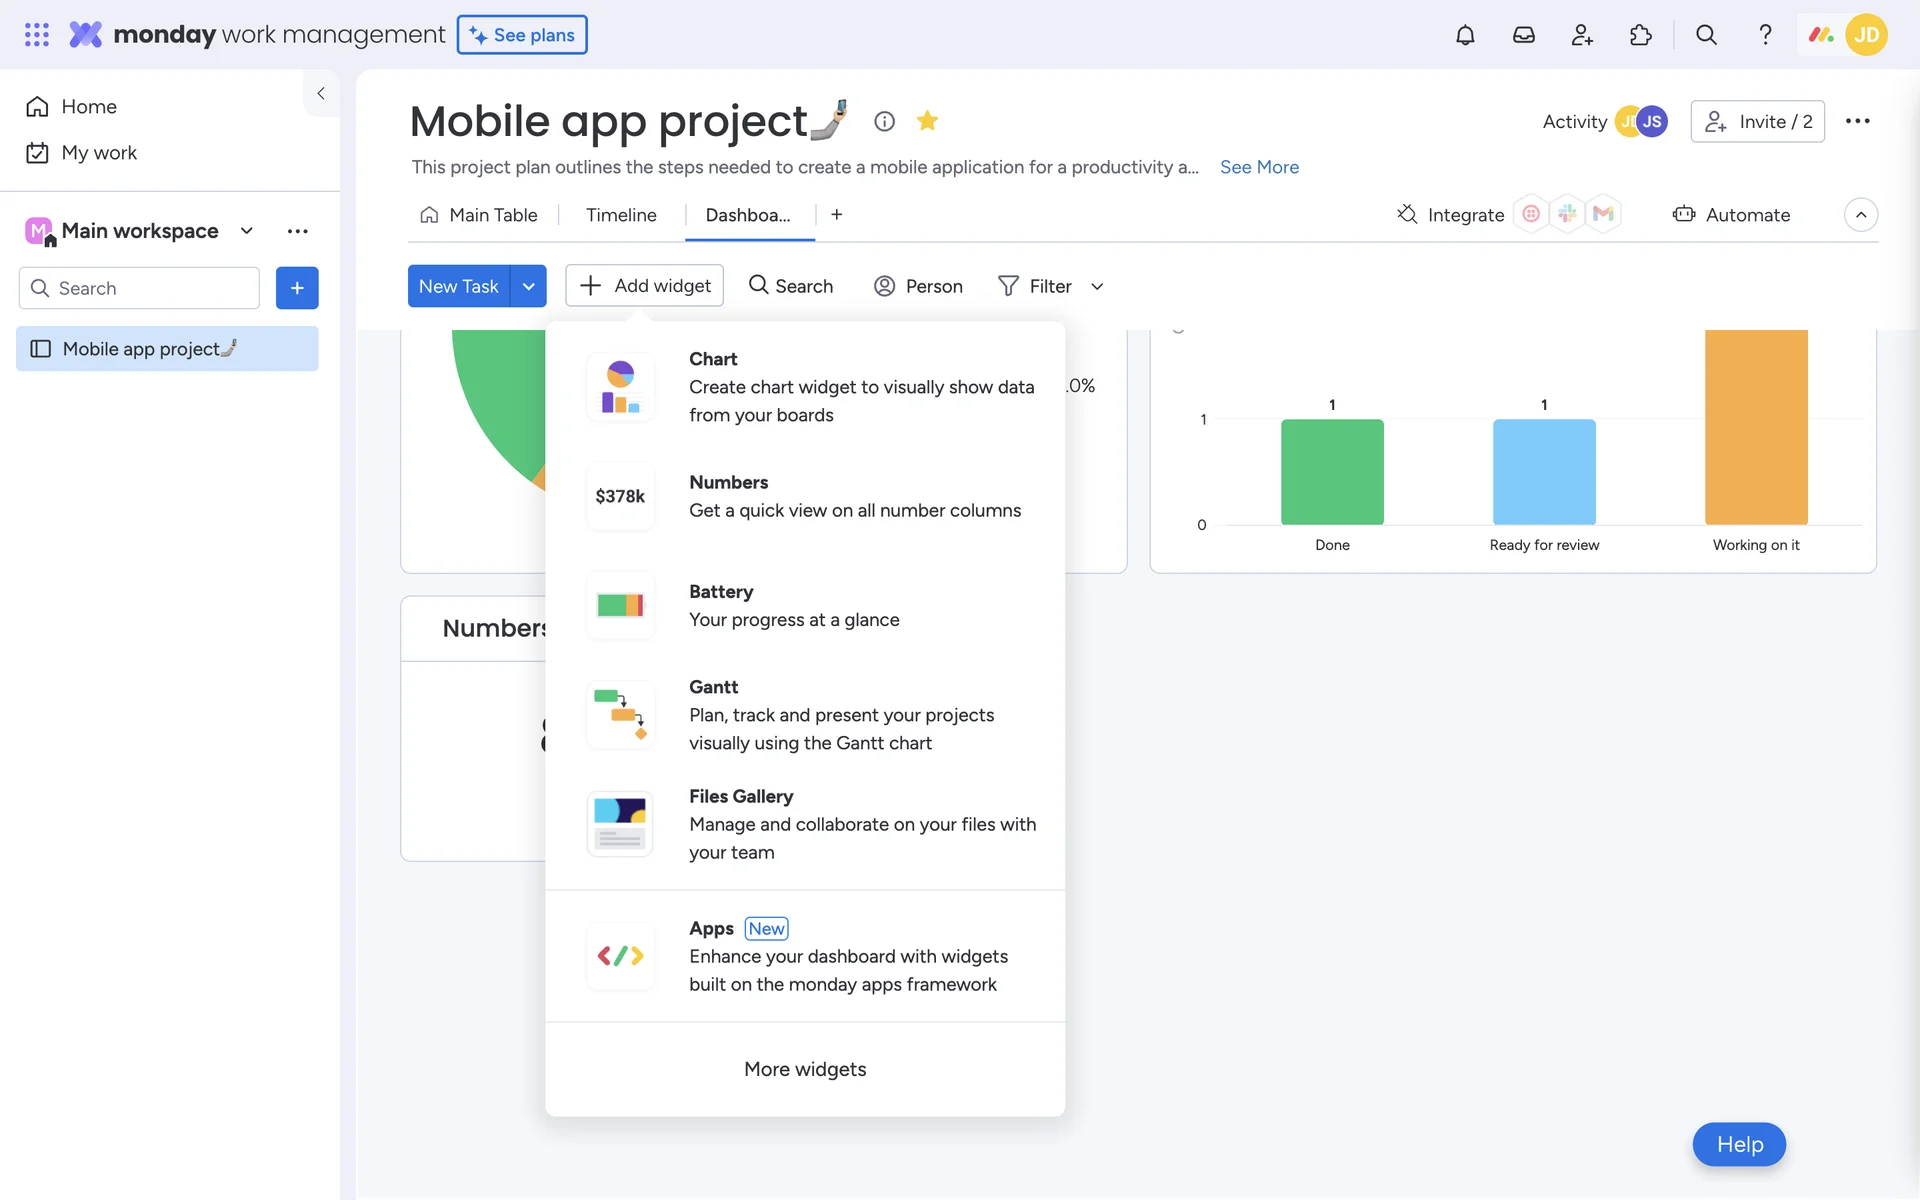Focus the sidebar Search field
Image resolution: width=1920 pixels, height=1200 pixels.
tap(150, 288)
